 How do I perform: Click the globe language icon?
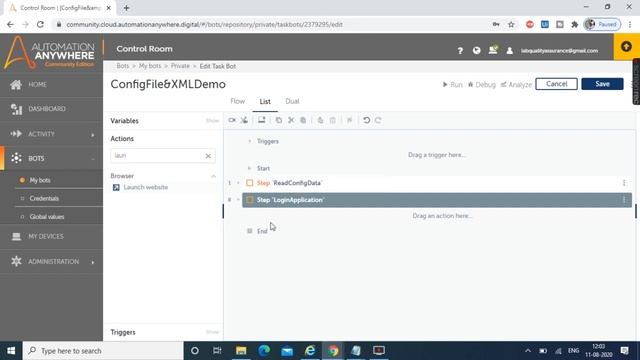click(x=476, y=51)
